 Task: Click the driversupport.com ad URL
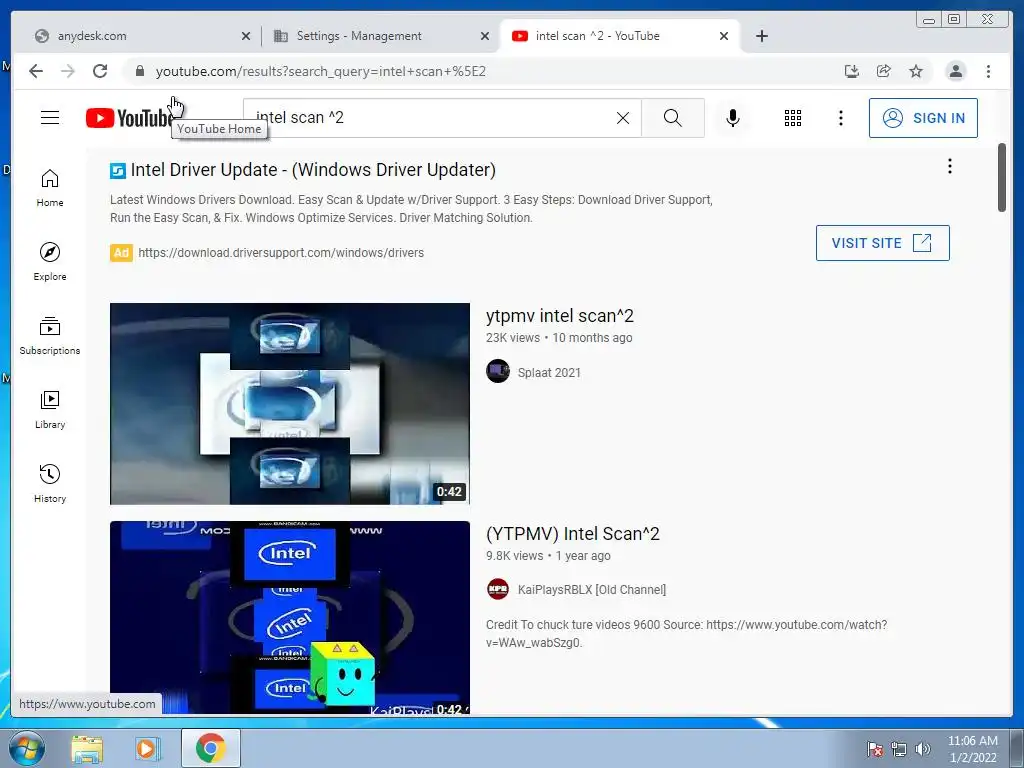(x=281, y=253)
